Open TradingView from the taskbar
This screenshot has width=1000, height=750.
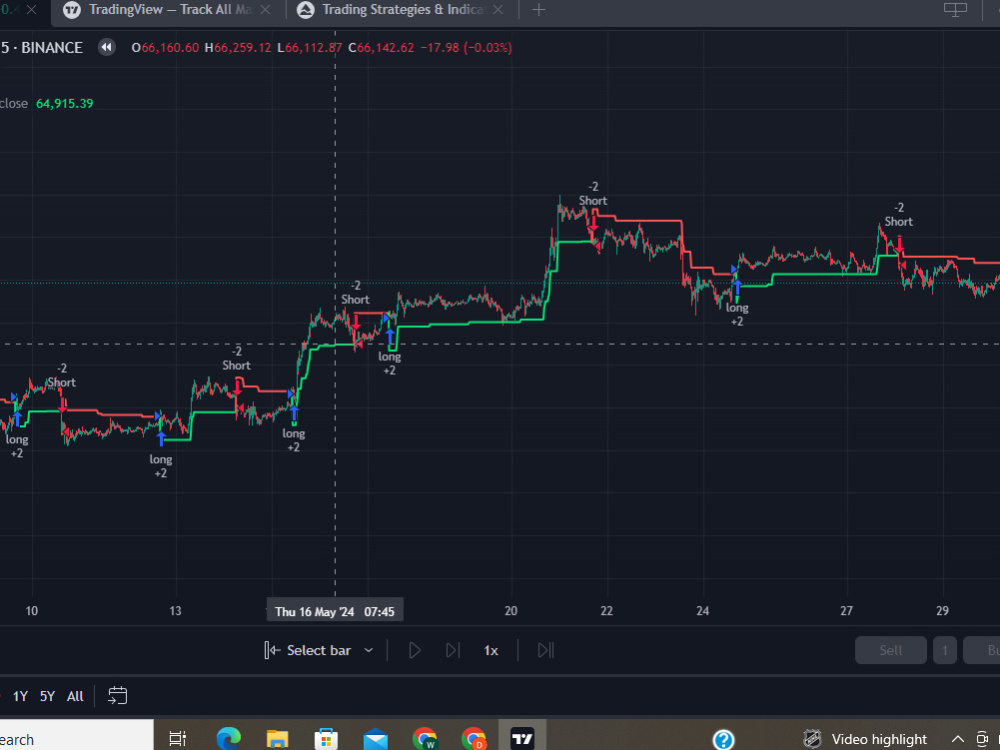(521, 738)
